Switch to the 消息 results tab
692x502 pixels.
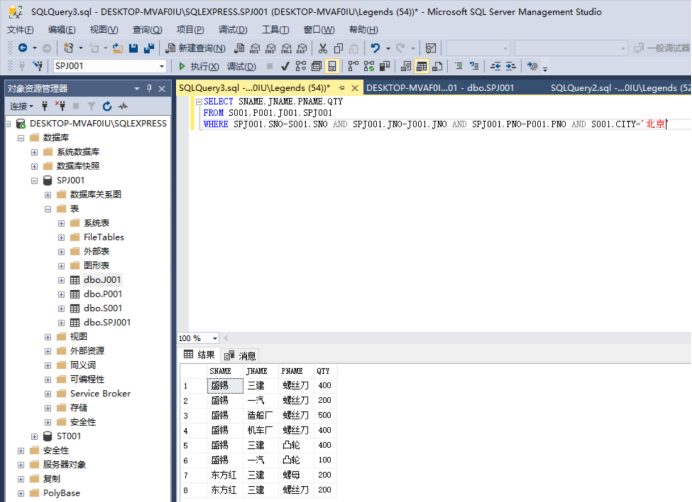(241, 355)
